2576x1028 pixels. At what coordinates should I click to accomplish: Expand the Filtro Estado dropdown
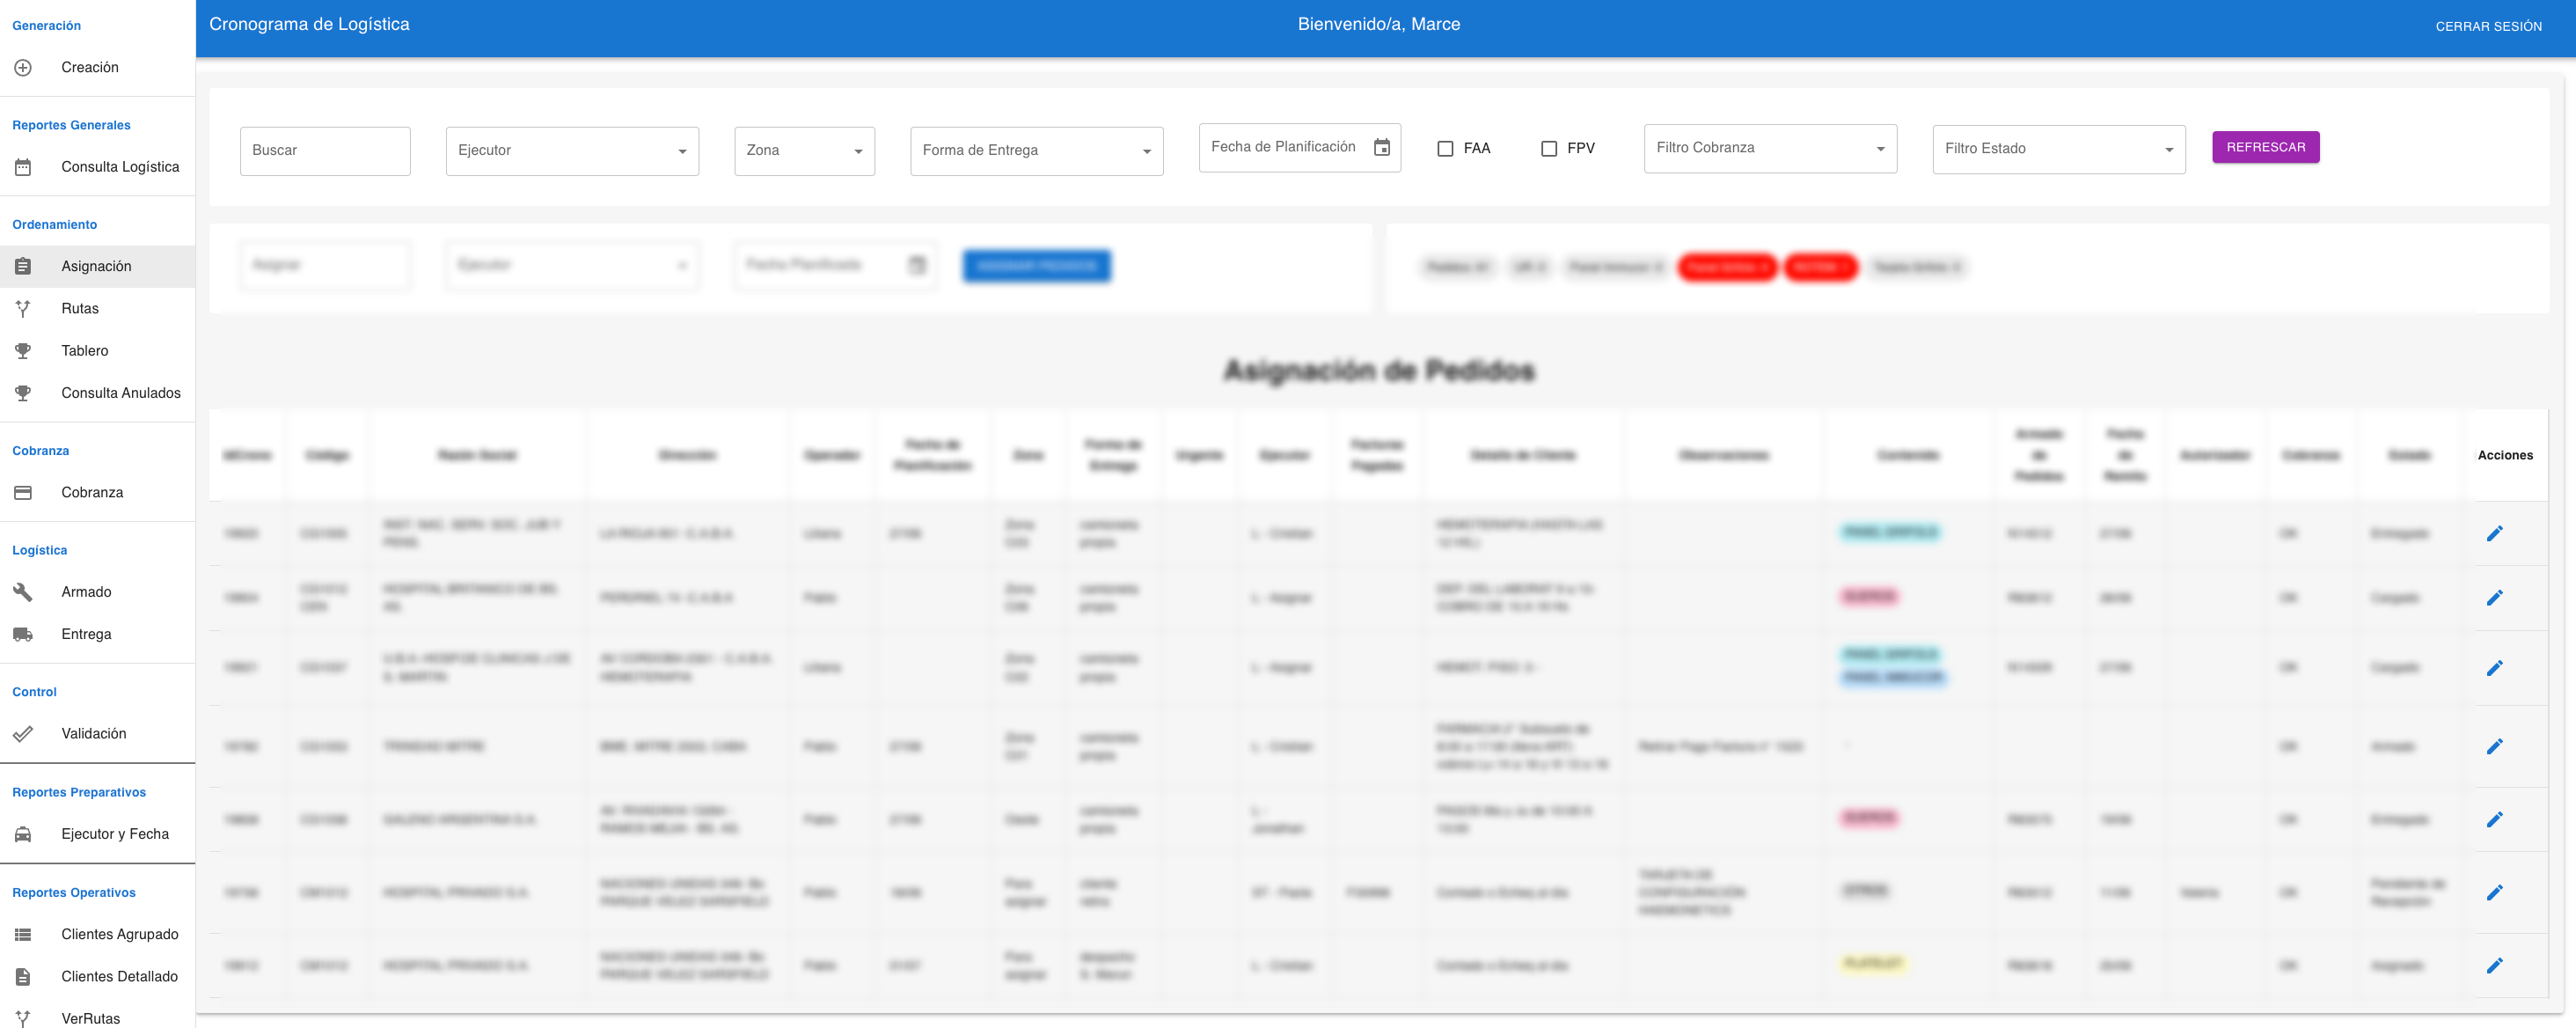tap(2058, 150)
